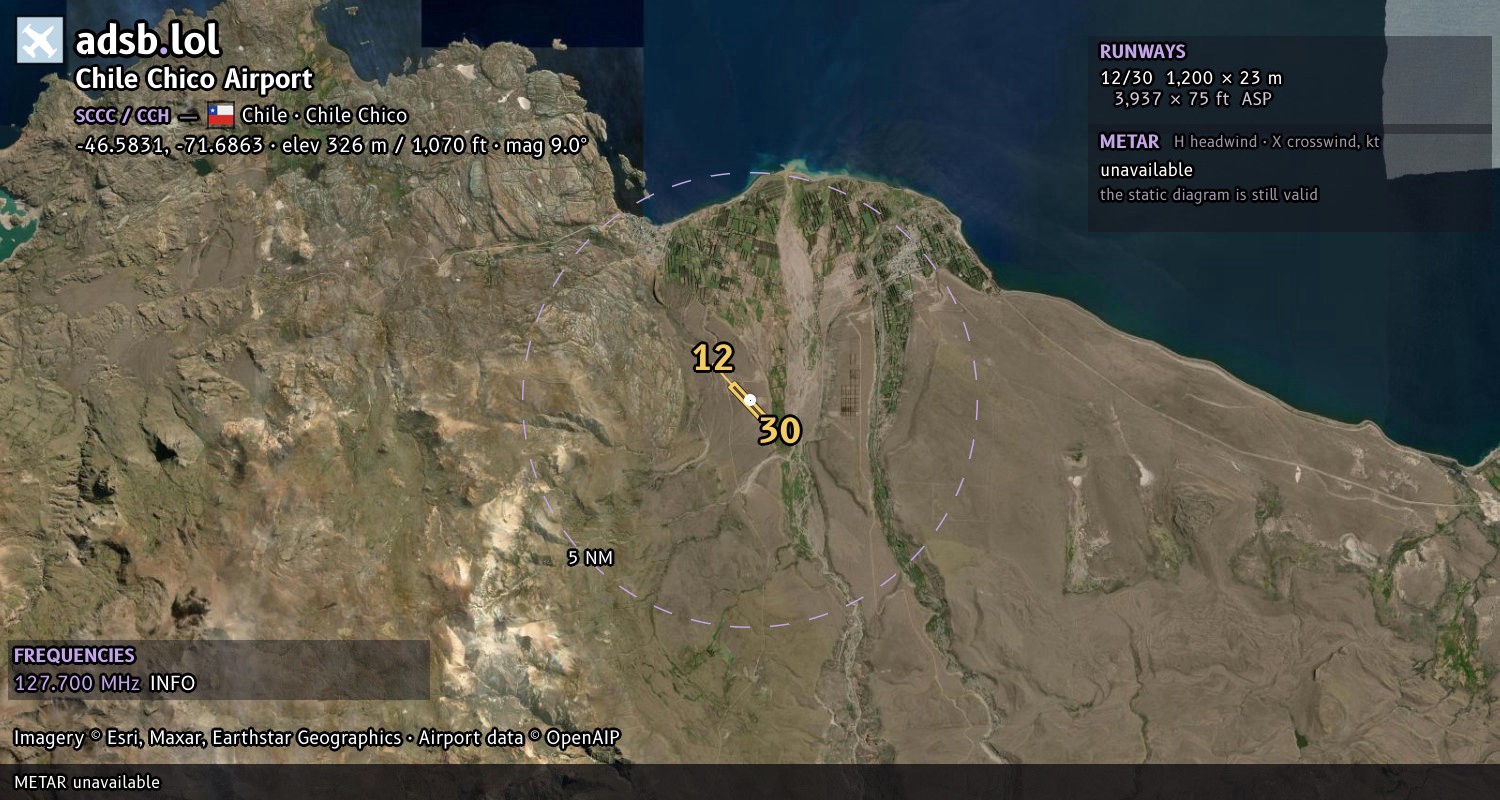The height and width of the screenshot is (800, 1500).
Task: Click the Chile flag icon
Action: 220,115
